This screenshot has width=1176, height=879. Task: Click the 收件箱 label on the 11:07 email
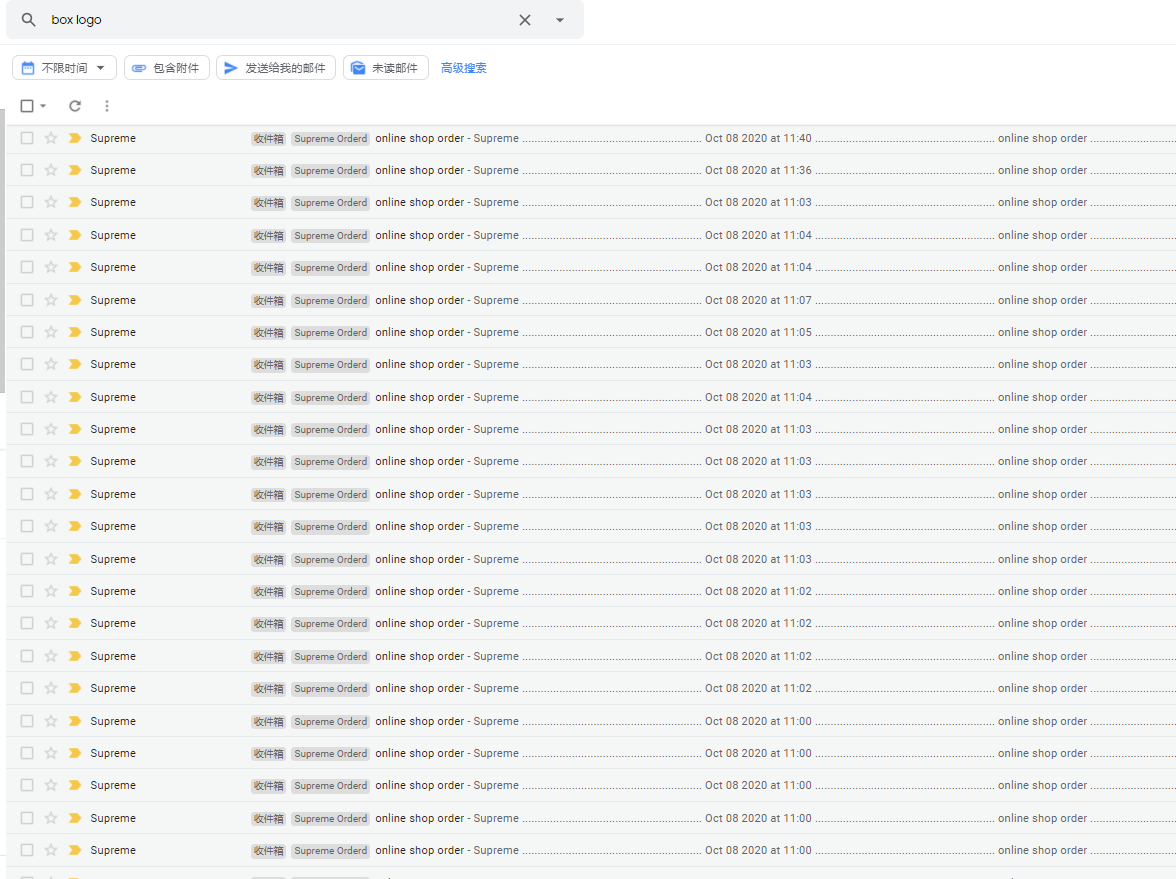[x=268, y=301]
